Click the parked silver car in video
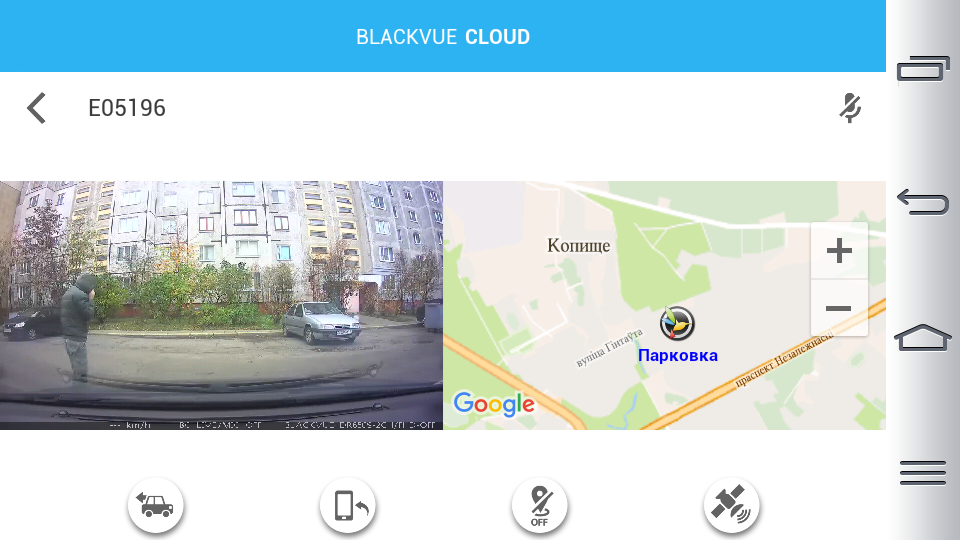The image size is (960, 540). pos(321,323)
